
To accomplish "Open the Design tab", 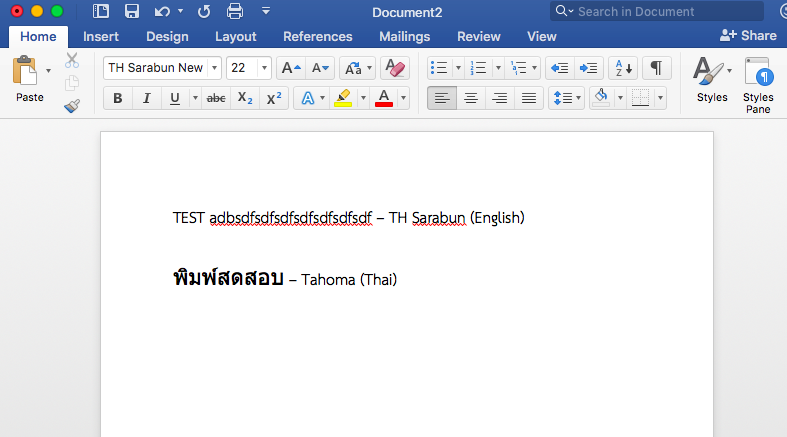I will [x=167, y=37].
